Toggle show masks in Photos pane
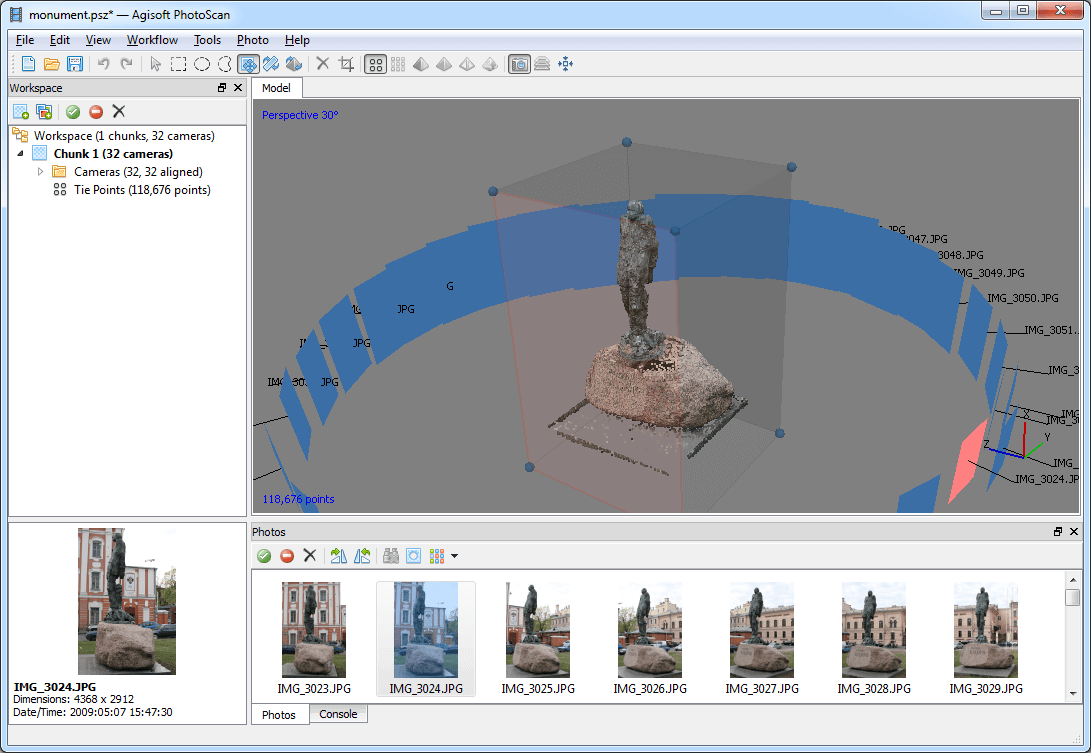The image size is (1091, 753). pos(413,555)
